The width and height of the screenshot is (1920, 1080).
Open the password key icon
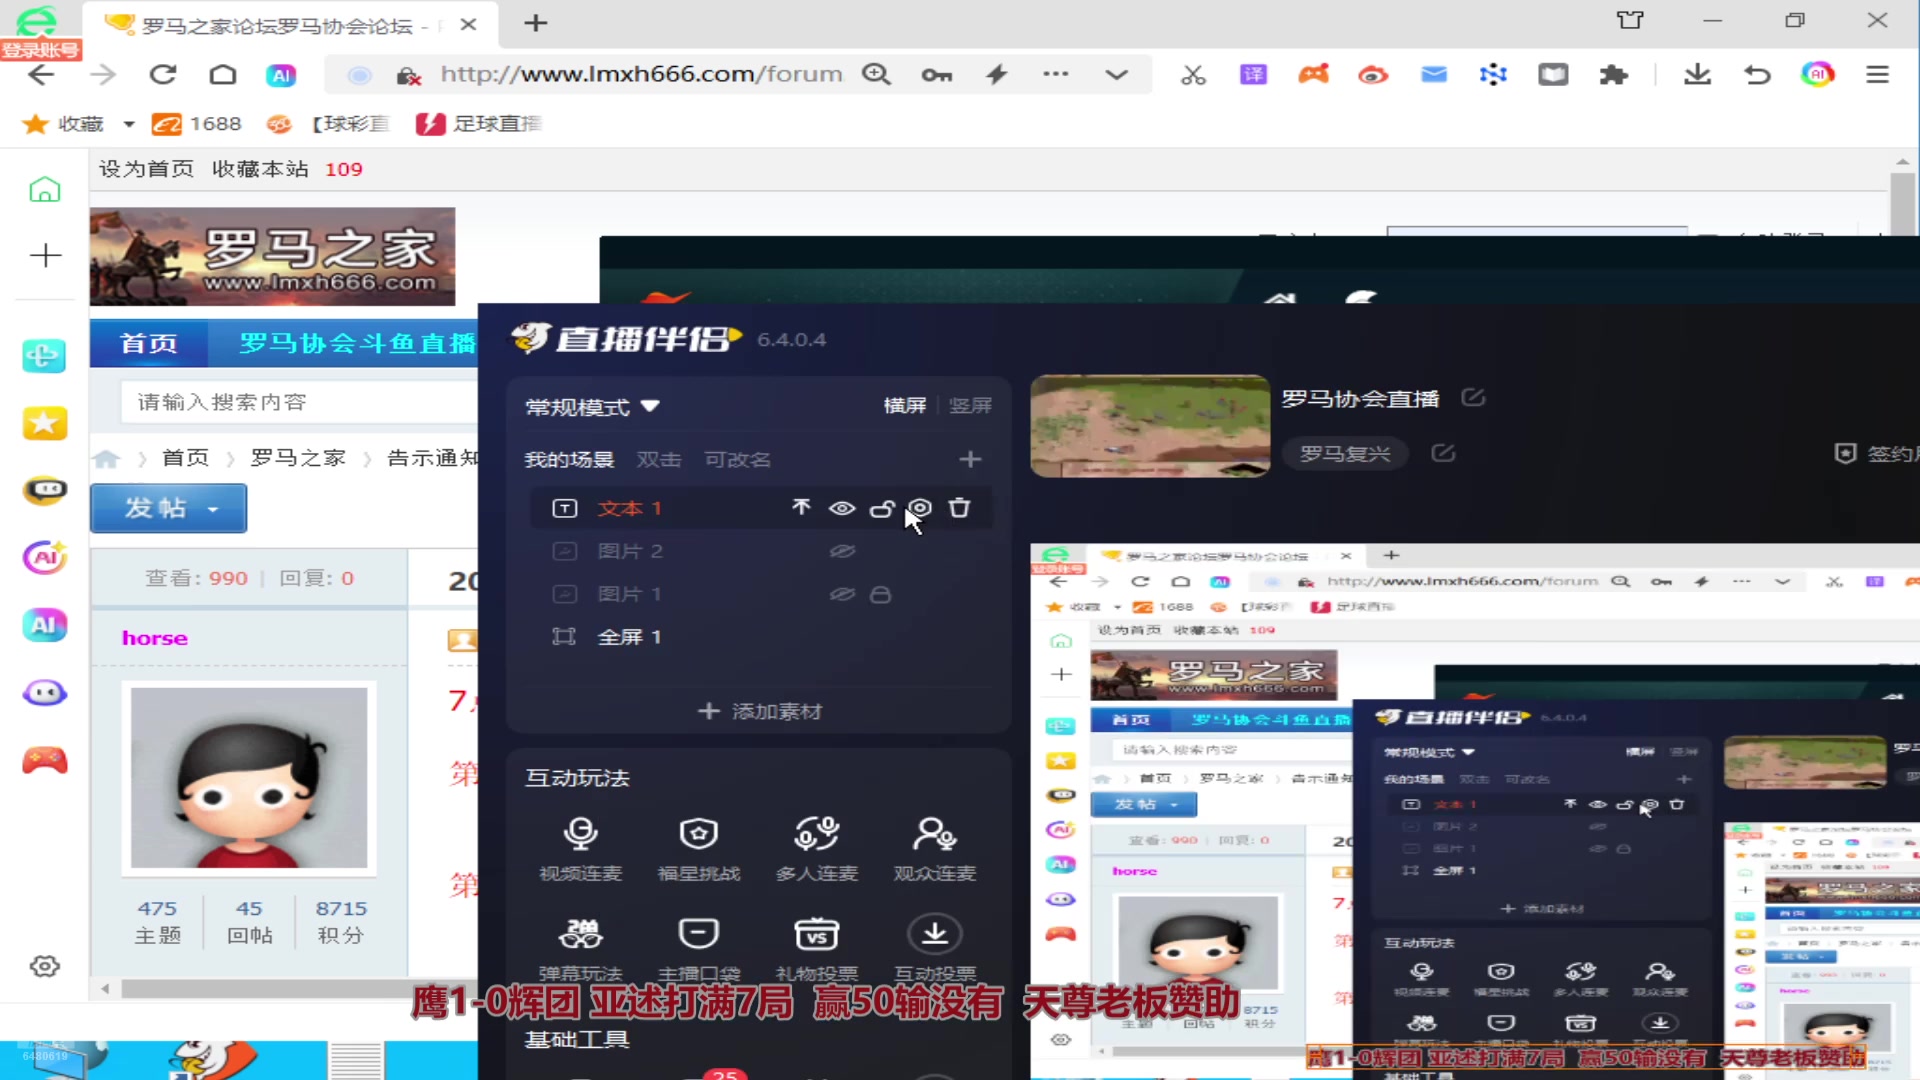pyautogui.click(x=936, y=75)
